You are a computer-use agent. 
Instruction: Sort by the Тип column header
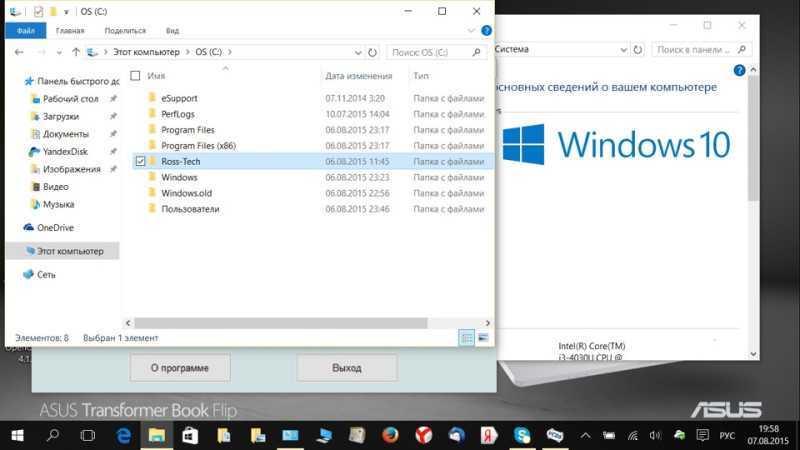click(421, 76)
